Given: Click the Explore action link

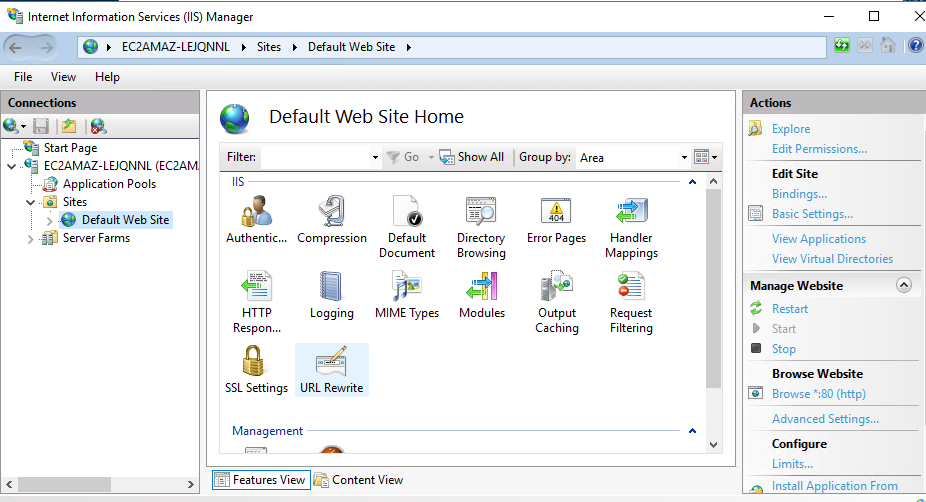Looking at the screenshot, I should [791, 129].
